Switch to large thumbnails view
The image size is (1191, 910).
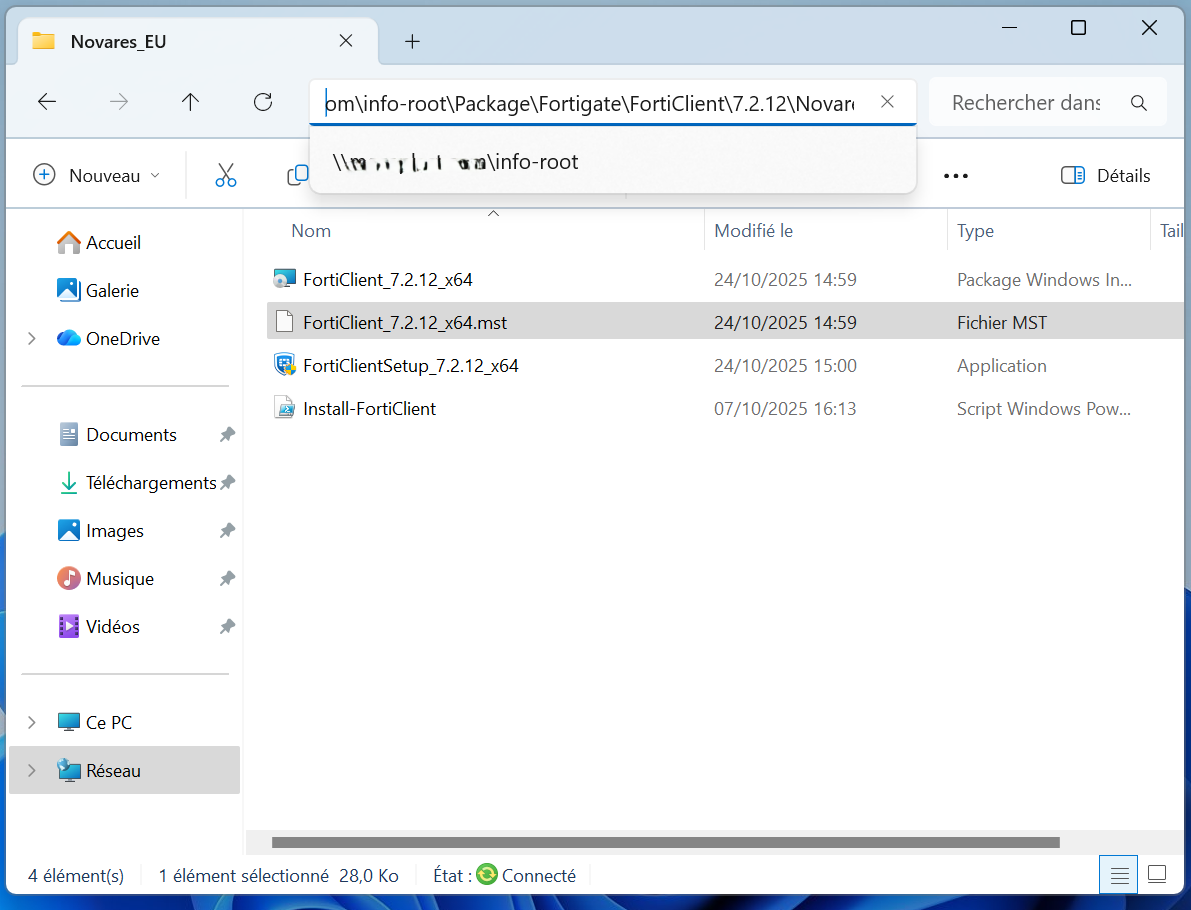pos(1157,874)
